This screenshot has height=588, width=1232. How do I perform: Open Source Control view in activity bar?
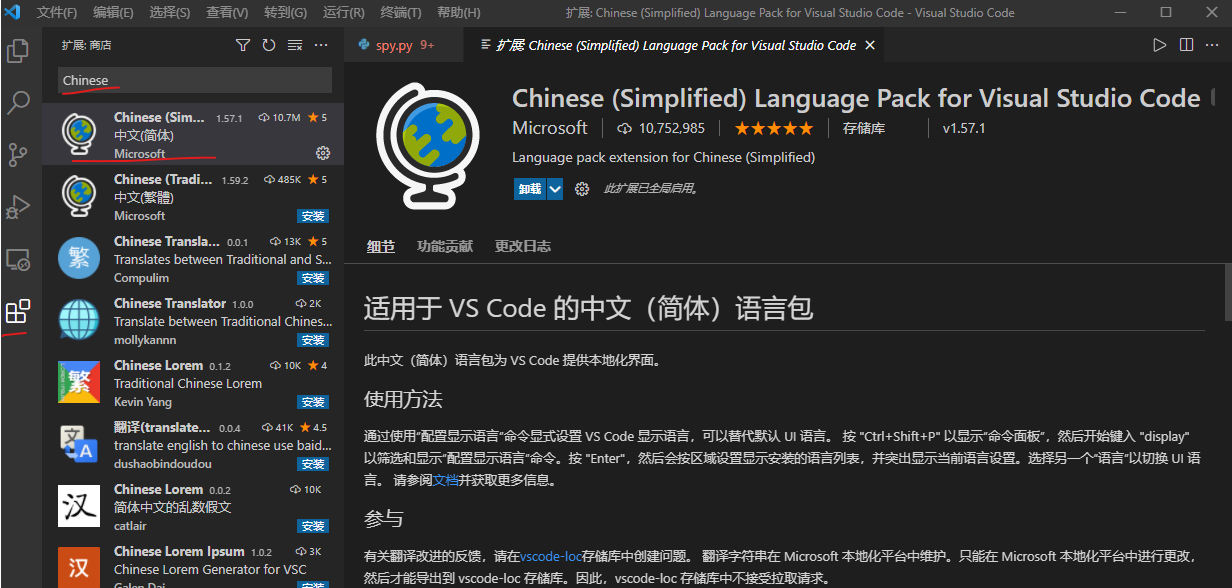(x=18, y=154)
